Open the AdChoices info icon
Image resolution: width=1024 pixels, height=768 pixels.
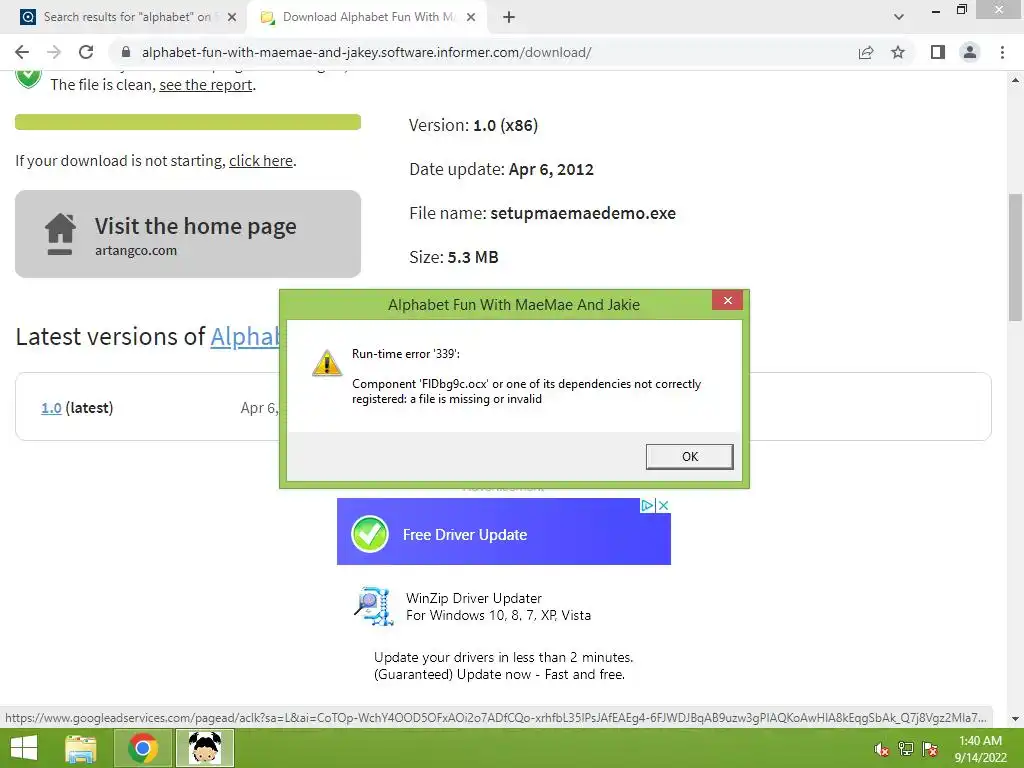pos(647,505)
